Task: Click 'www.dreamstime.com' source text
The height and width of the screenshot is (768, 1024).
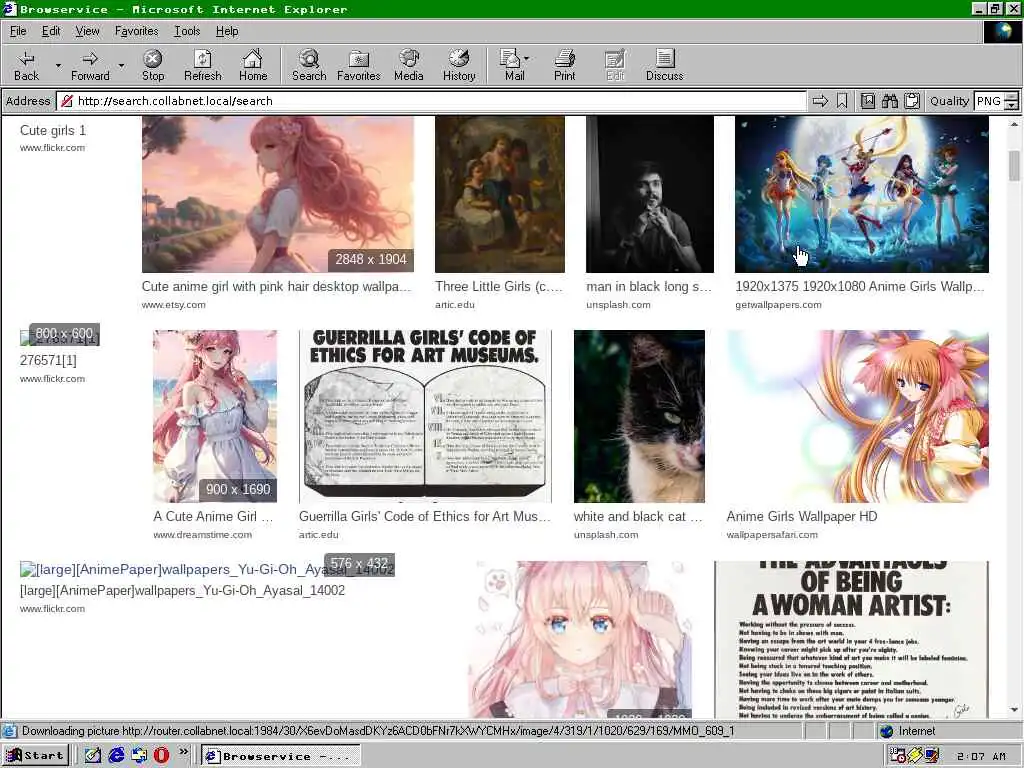Action: [x=202, y=535]
